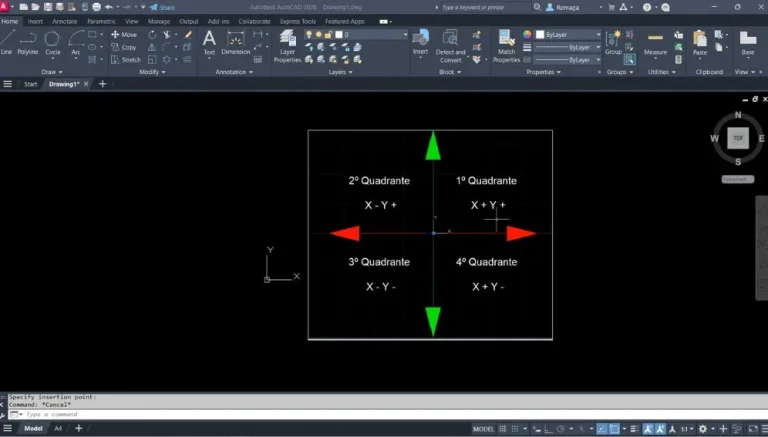Click the Undo arrow icon
The image size is (768, 437).
coord(109,7)
